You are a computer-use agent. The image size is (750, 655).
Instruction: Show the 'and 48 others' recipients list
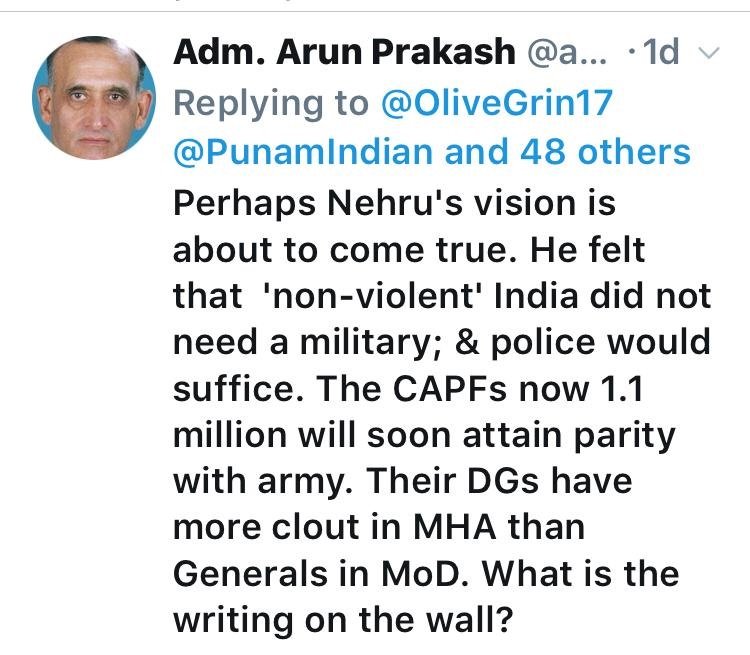pos(567,152)
